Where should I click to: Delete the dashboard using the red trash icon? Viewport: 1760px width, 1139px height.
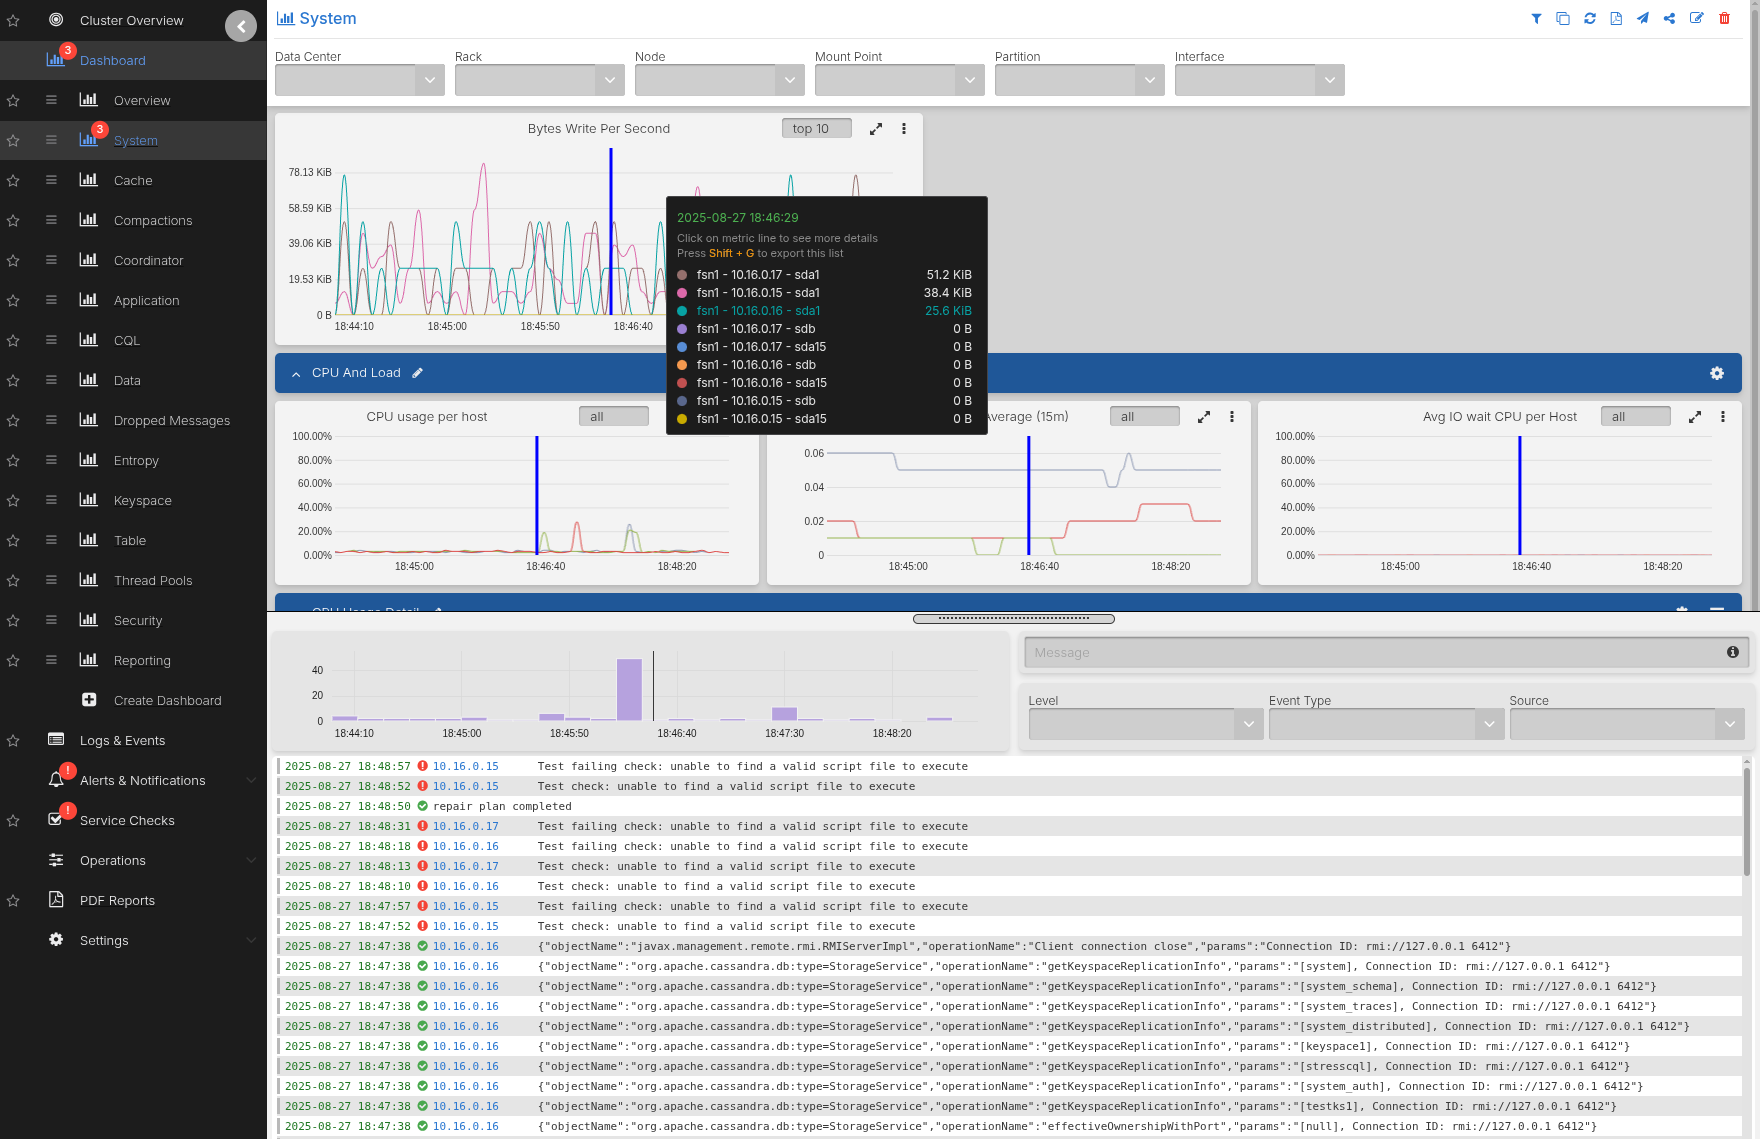click(x=1724, y=19)
